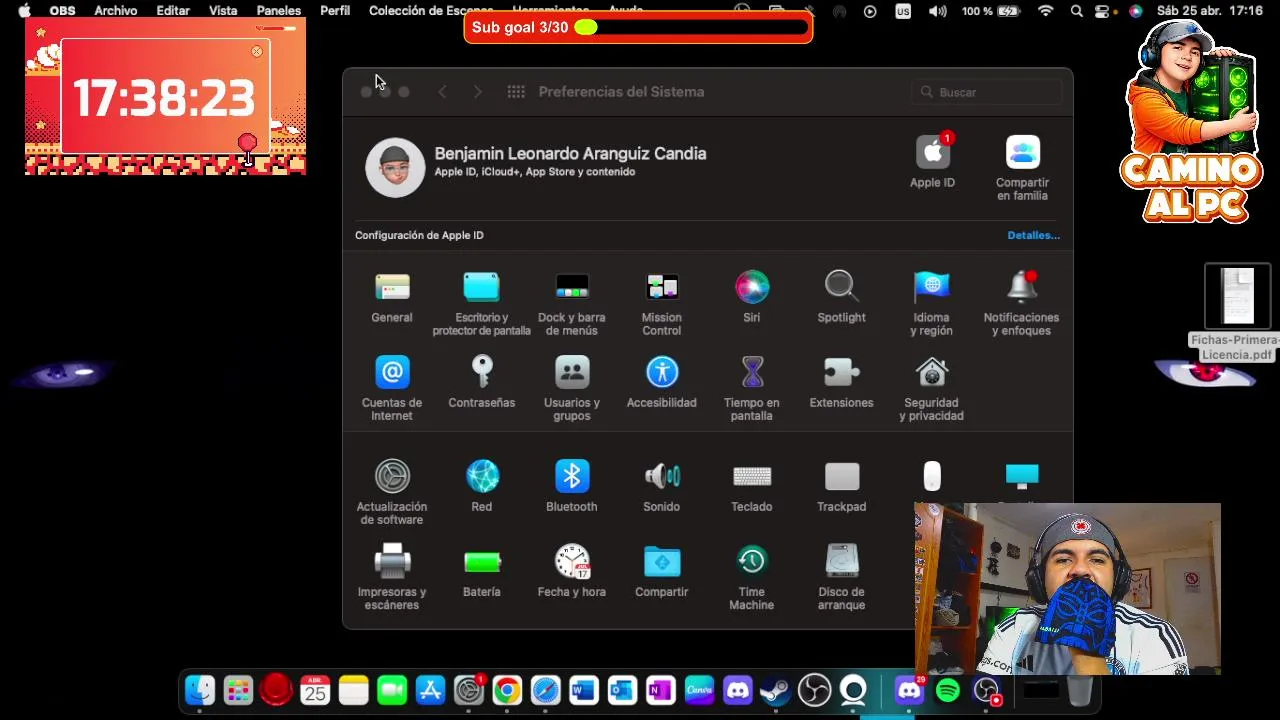This screenshot has width=1280, height=720.
Task: Open the Red network pane
Action: click(482, 486)
